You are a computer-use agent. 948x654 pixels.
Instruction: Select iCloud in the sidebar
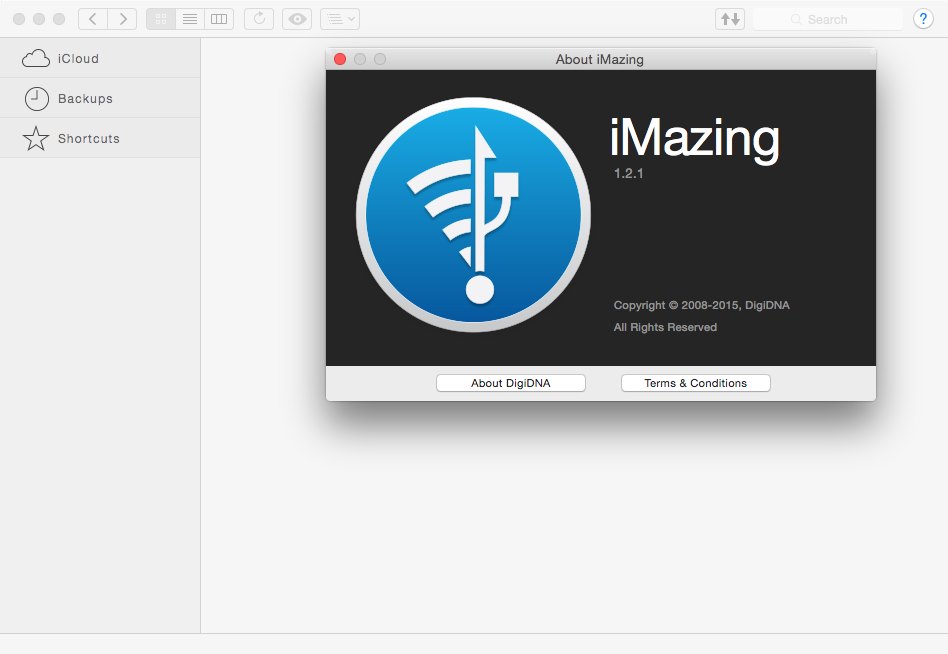(100, 59)
